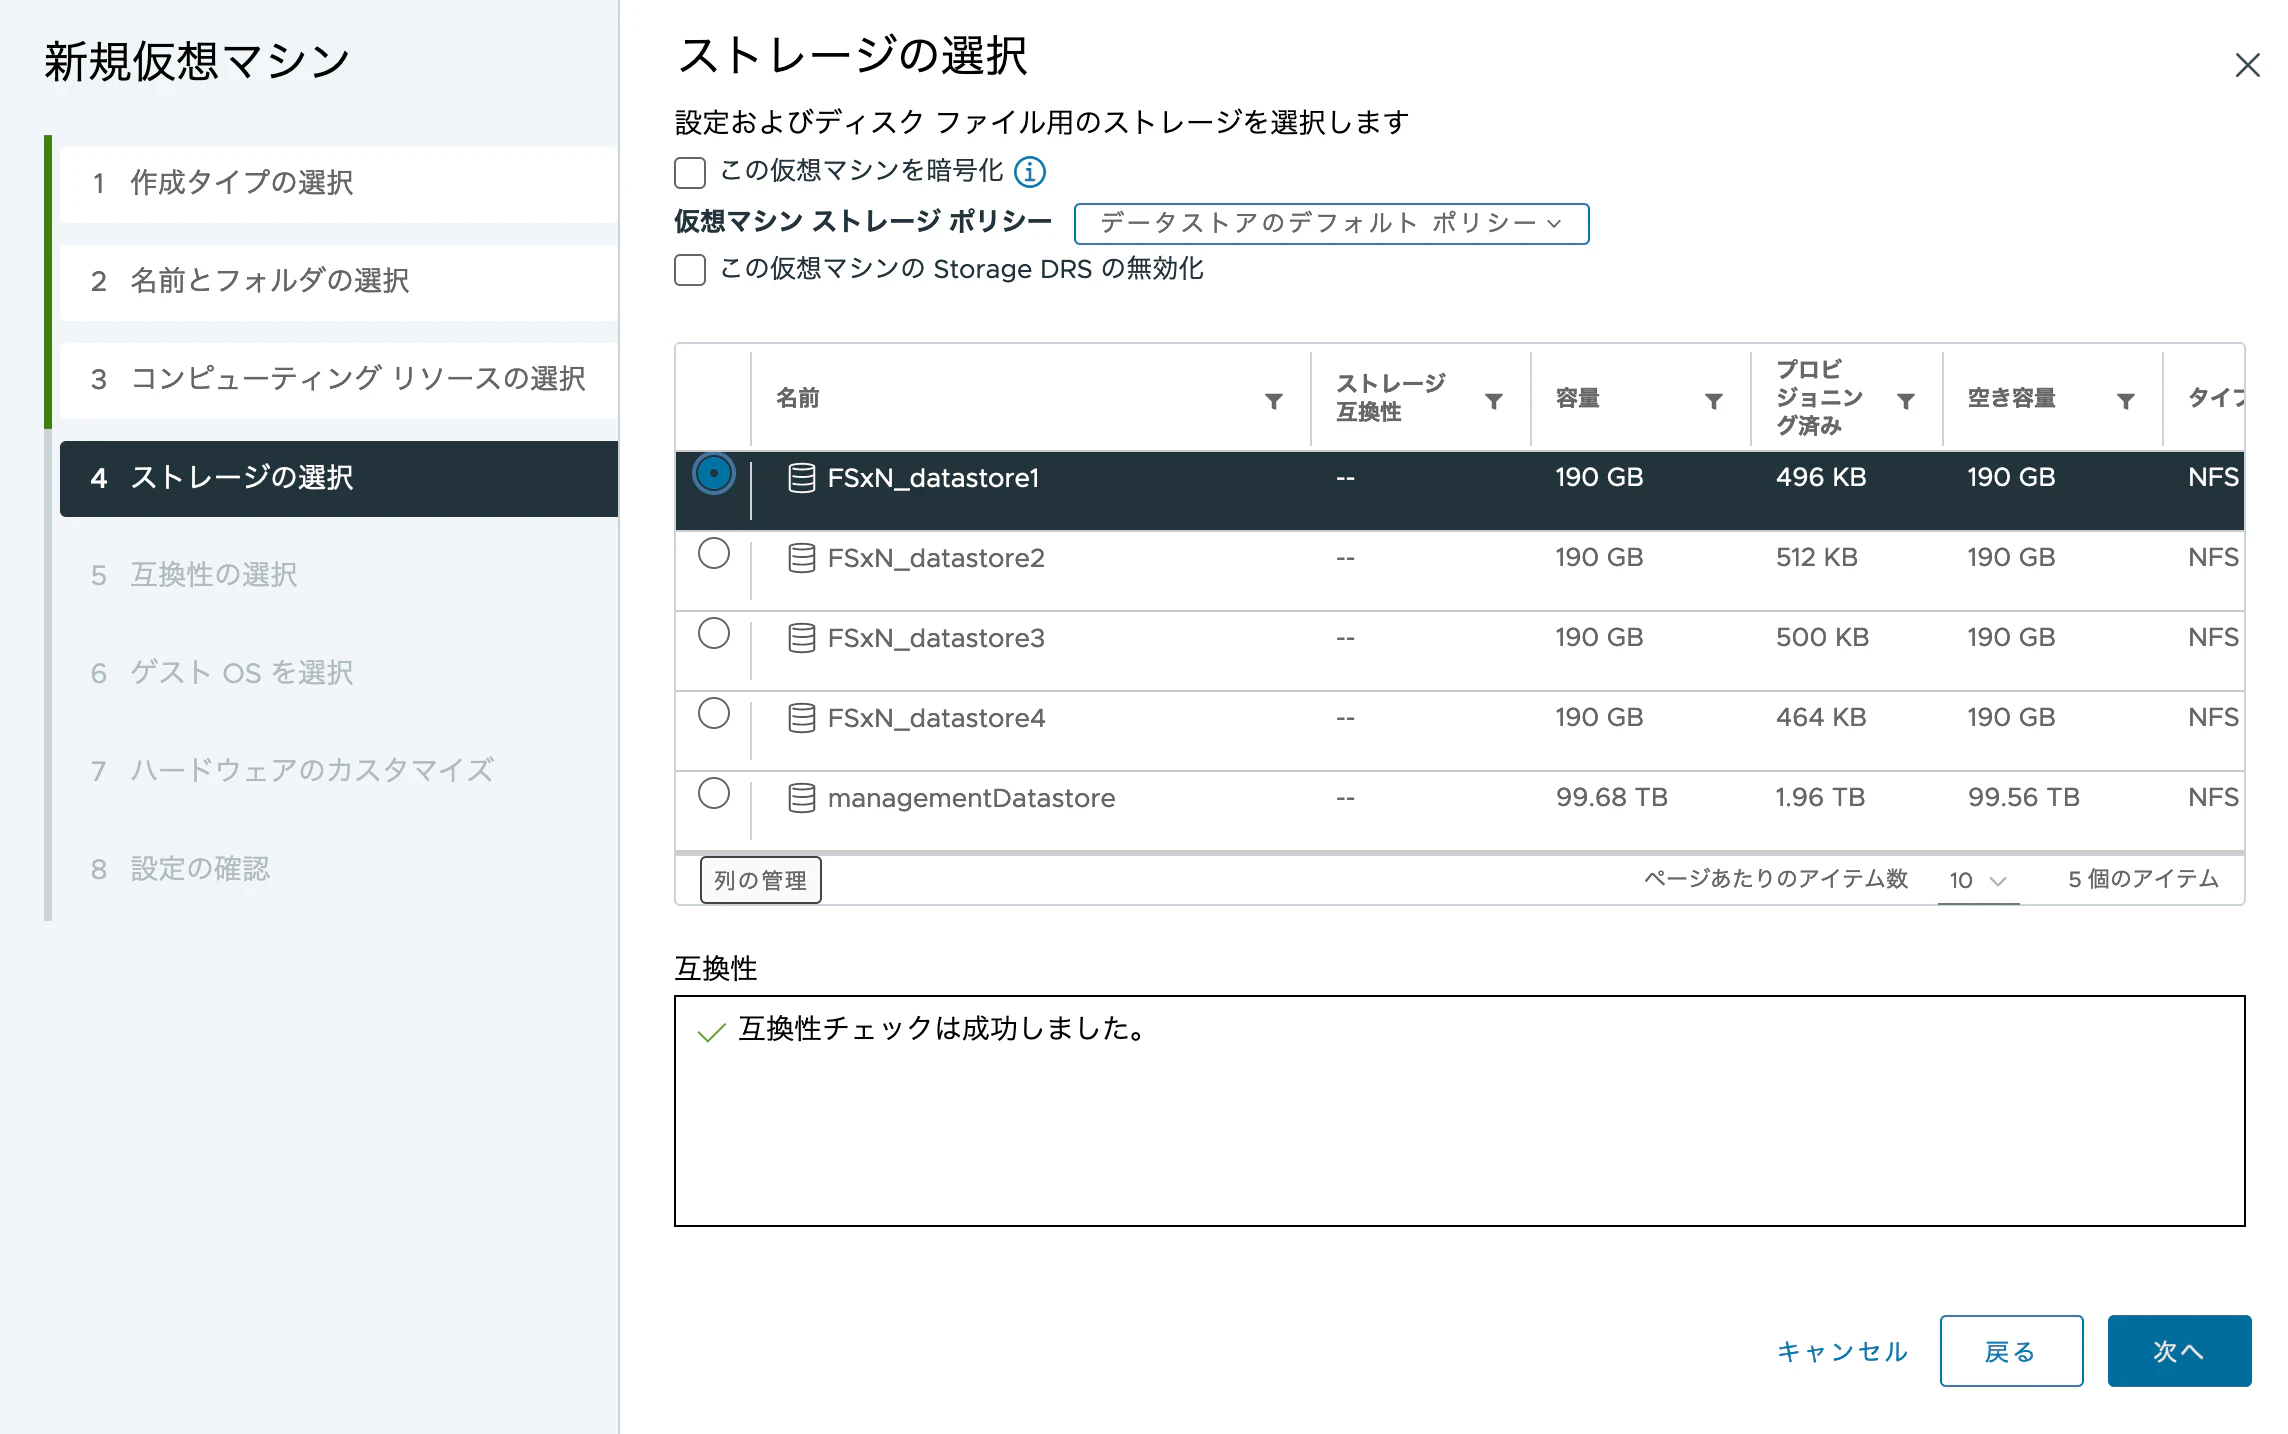Click the encryption info icon
Screen dimensions: 2288x1434
(1029, 172)
